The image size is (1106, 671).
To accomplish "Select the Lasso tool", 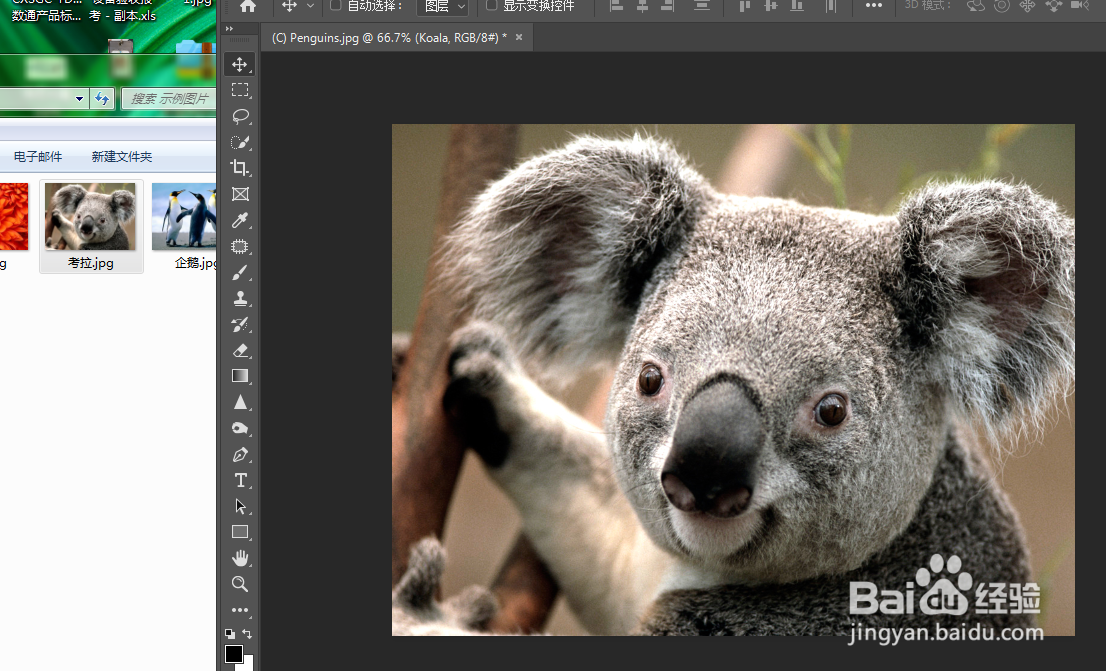I will (x=240, y=116).
